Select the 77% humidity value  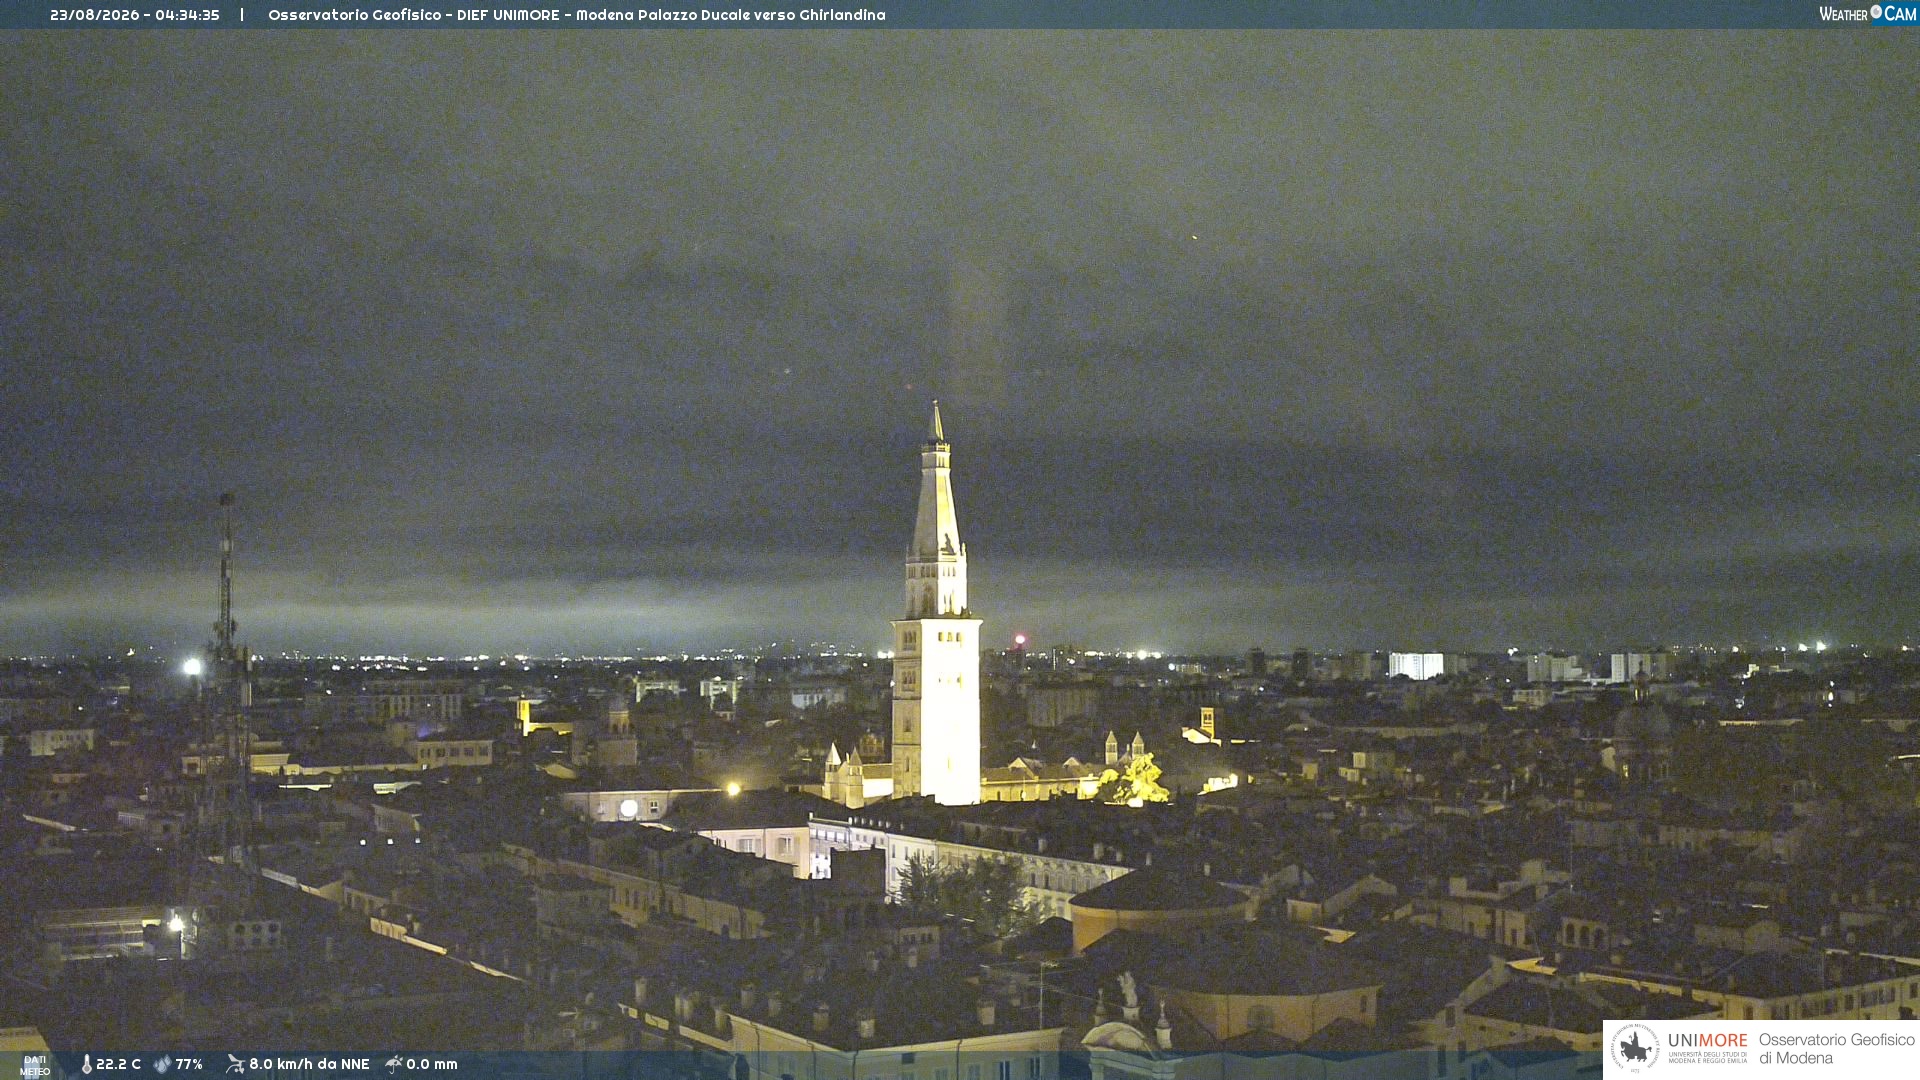pos(189,1064)
